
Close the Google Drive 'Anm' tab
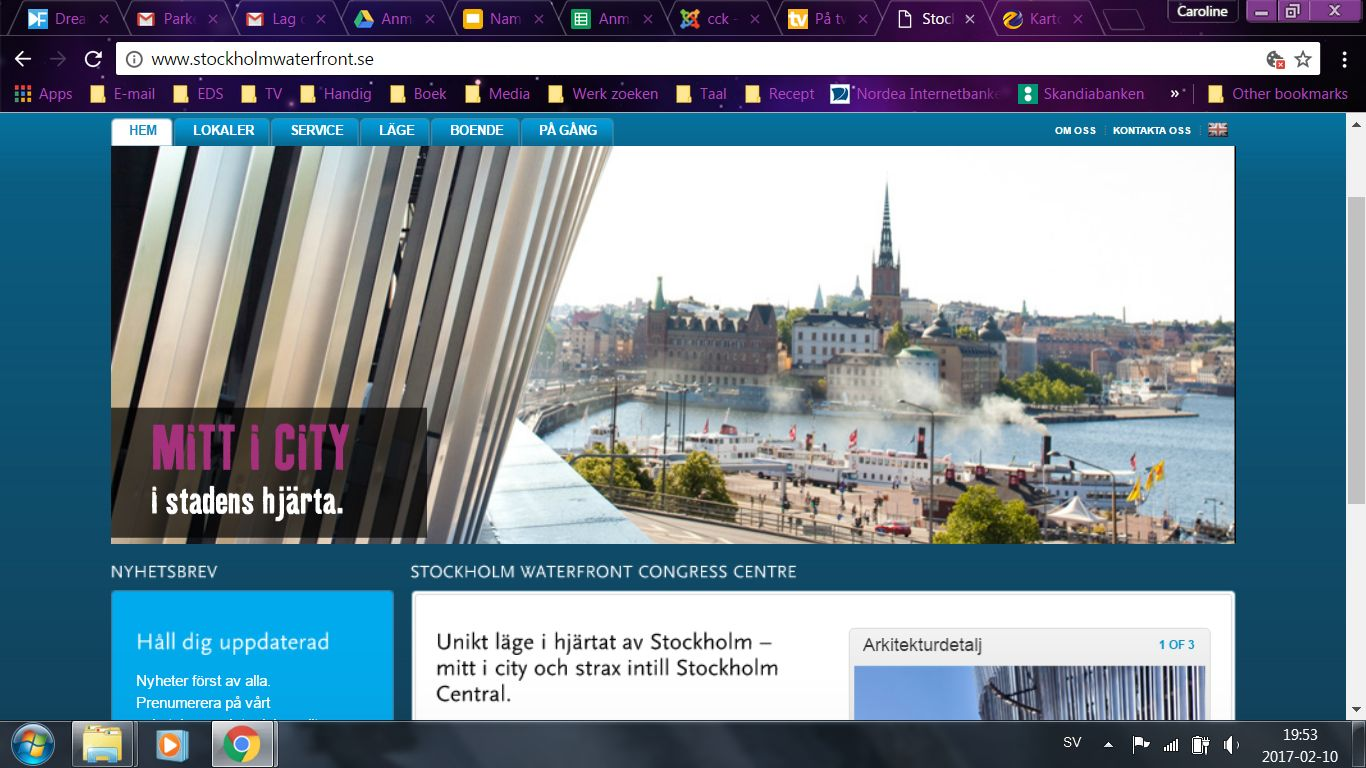point(428,19)
